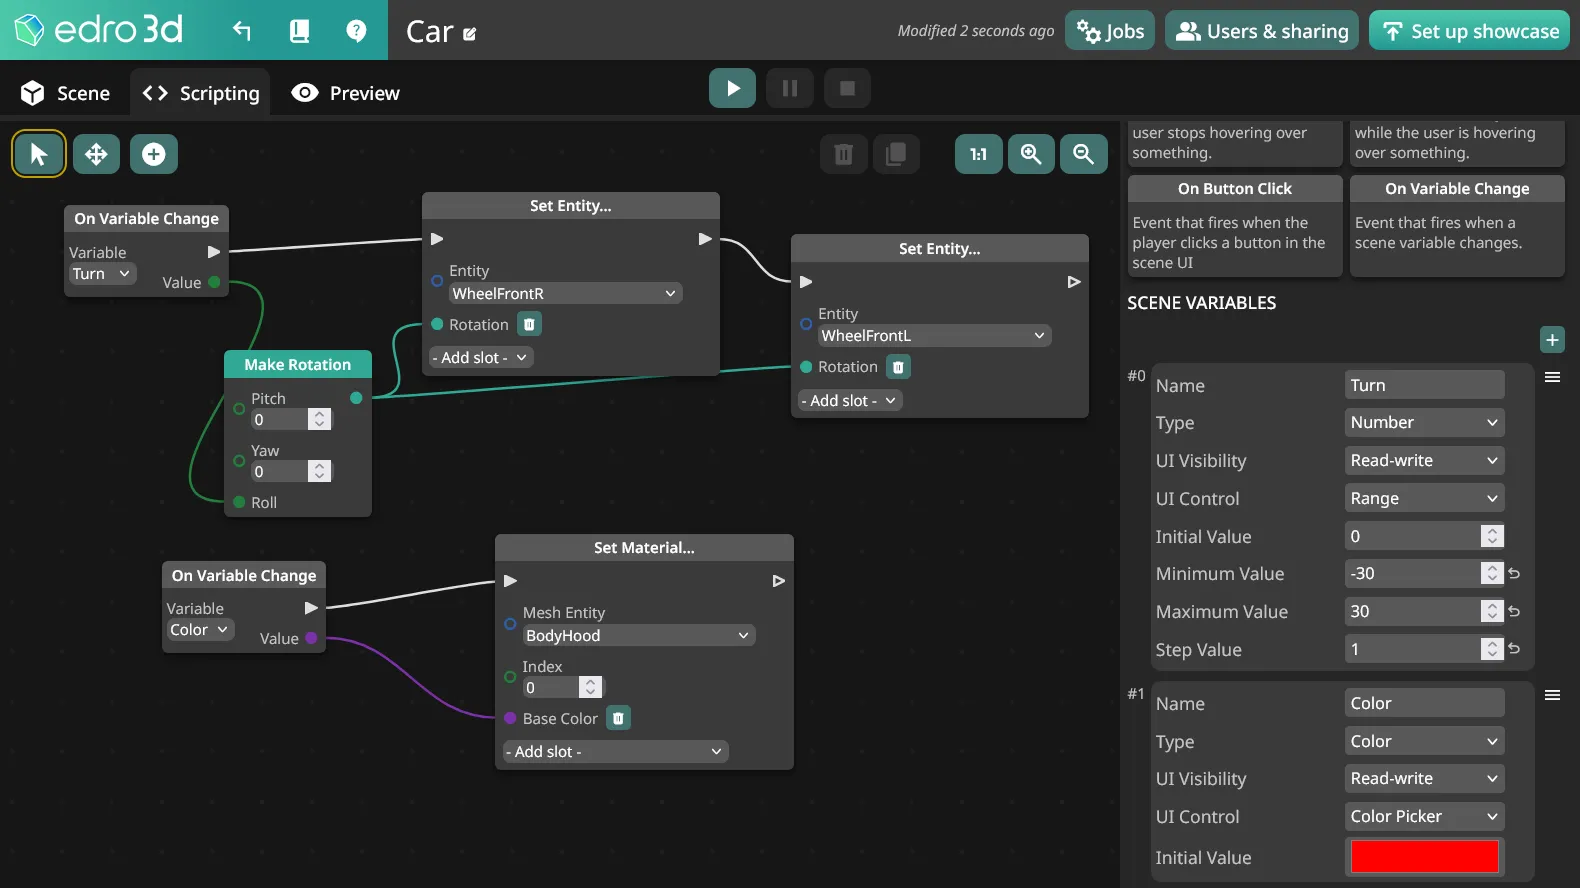Click the Pitch value stepper on Make Rotation
The width and height of the screenshot is (1580, 888).
pos(319,420)
